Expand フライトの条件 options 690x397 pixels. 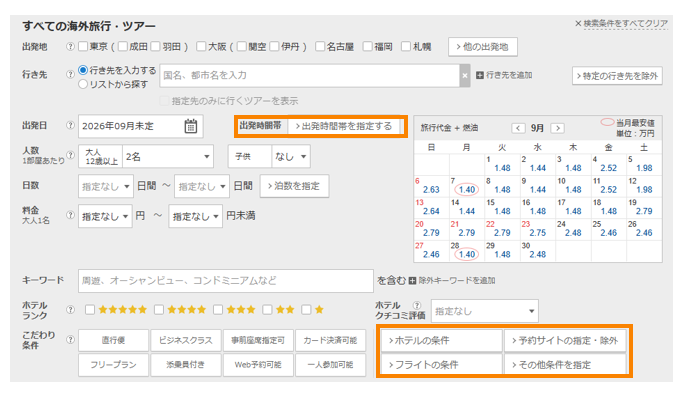click(x=441, y=364)
